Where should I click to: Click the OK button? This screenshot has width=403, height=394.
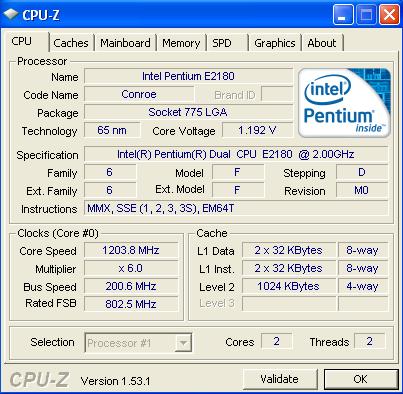361,379
